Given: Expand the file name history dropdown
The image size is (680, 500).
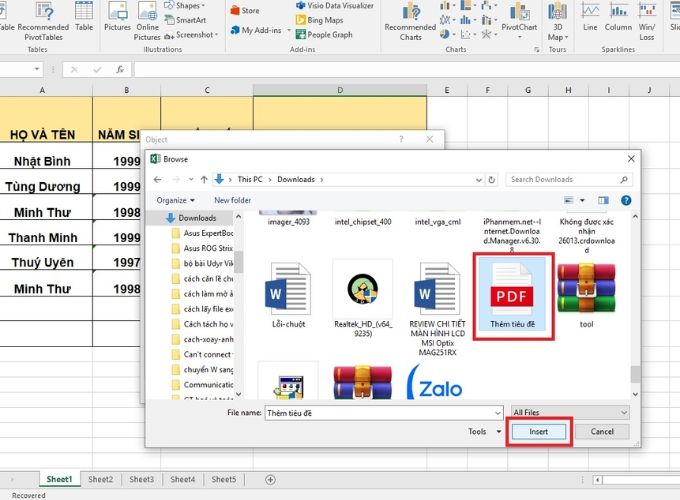Looking at the screenshot, I should coord(497,413).
